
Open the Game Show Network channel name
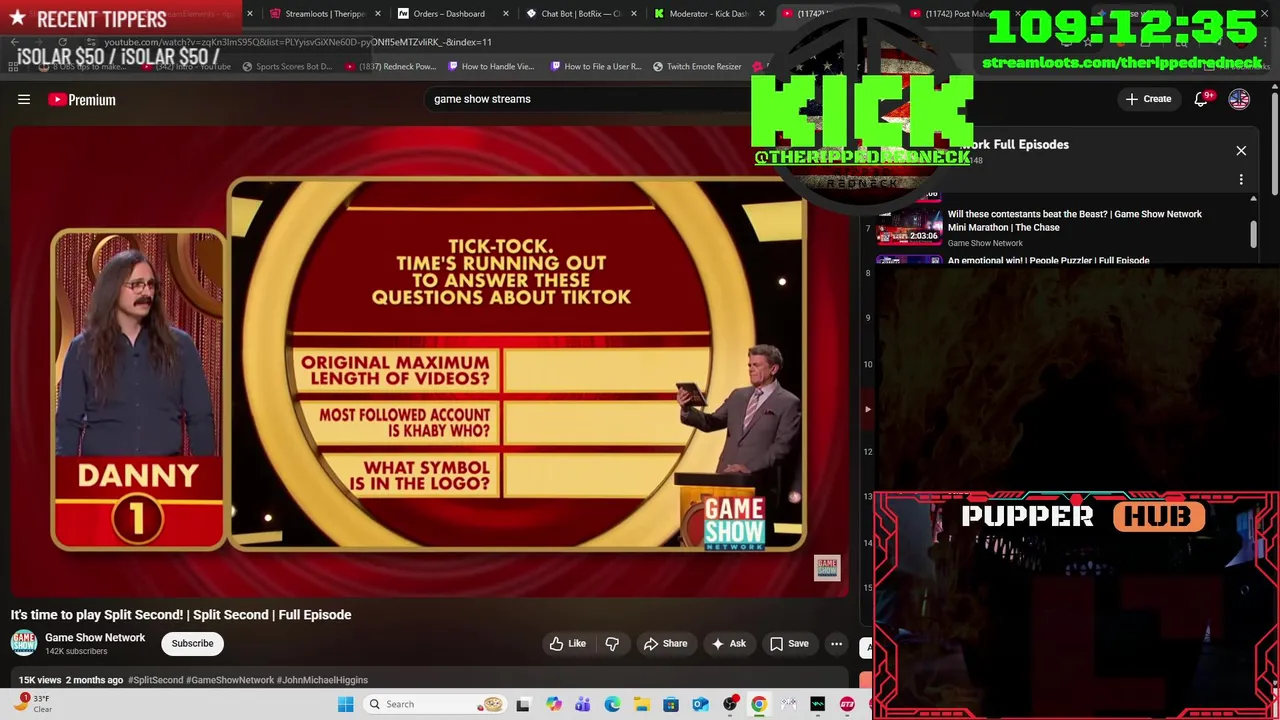[x=95, y=637]
